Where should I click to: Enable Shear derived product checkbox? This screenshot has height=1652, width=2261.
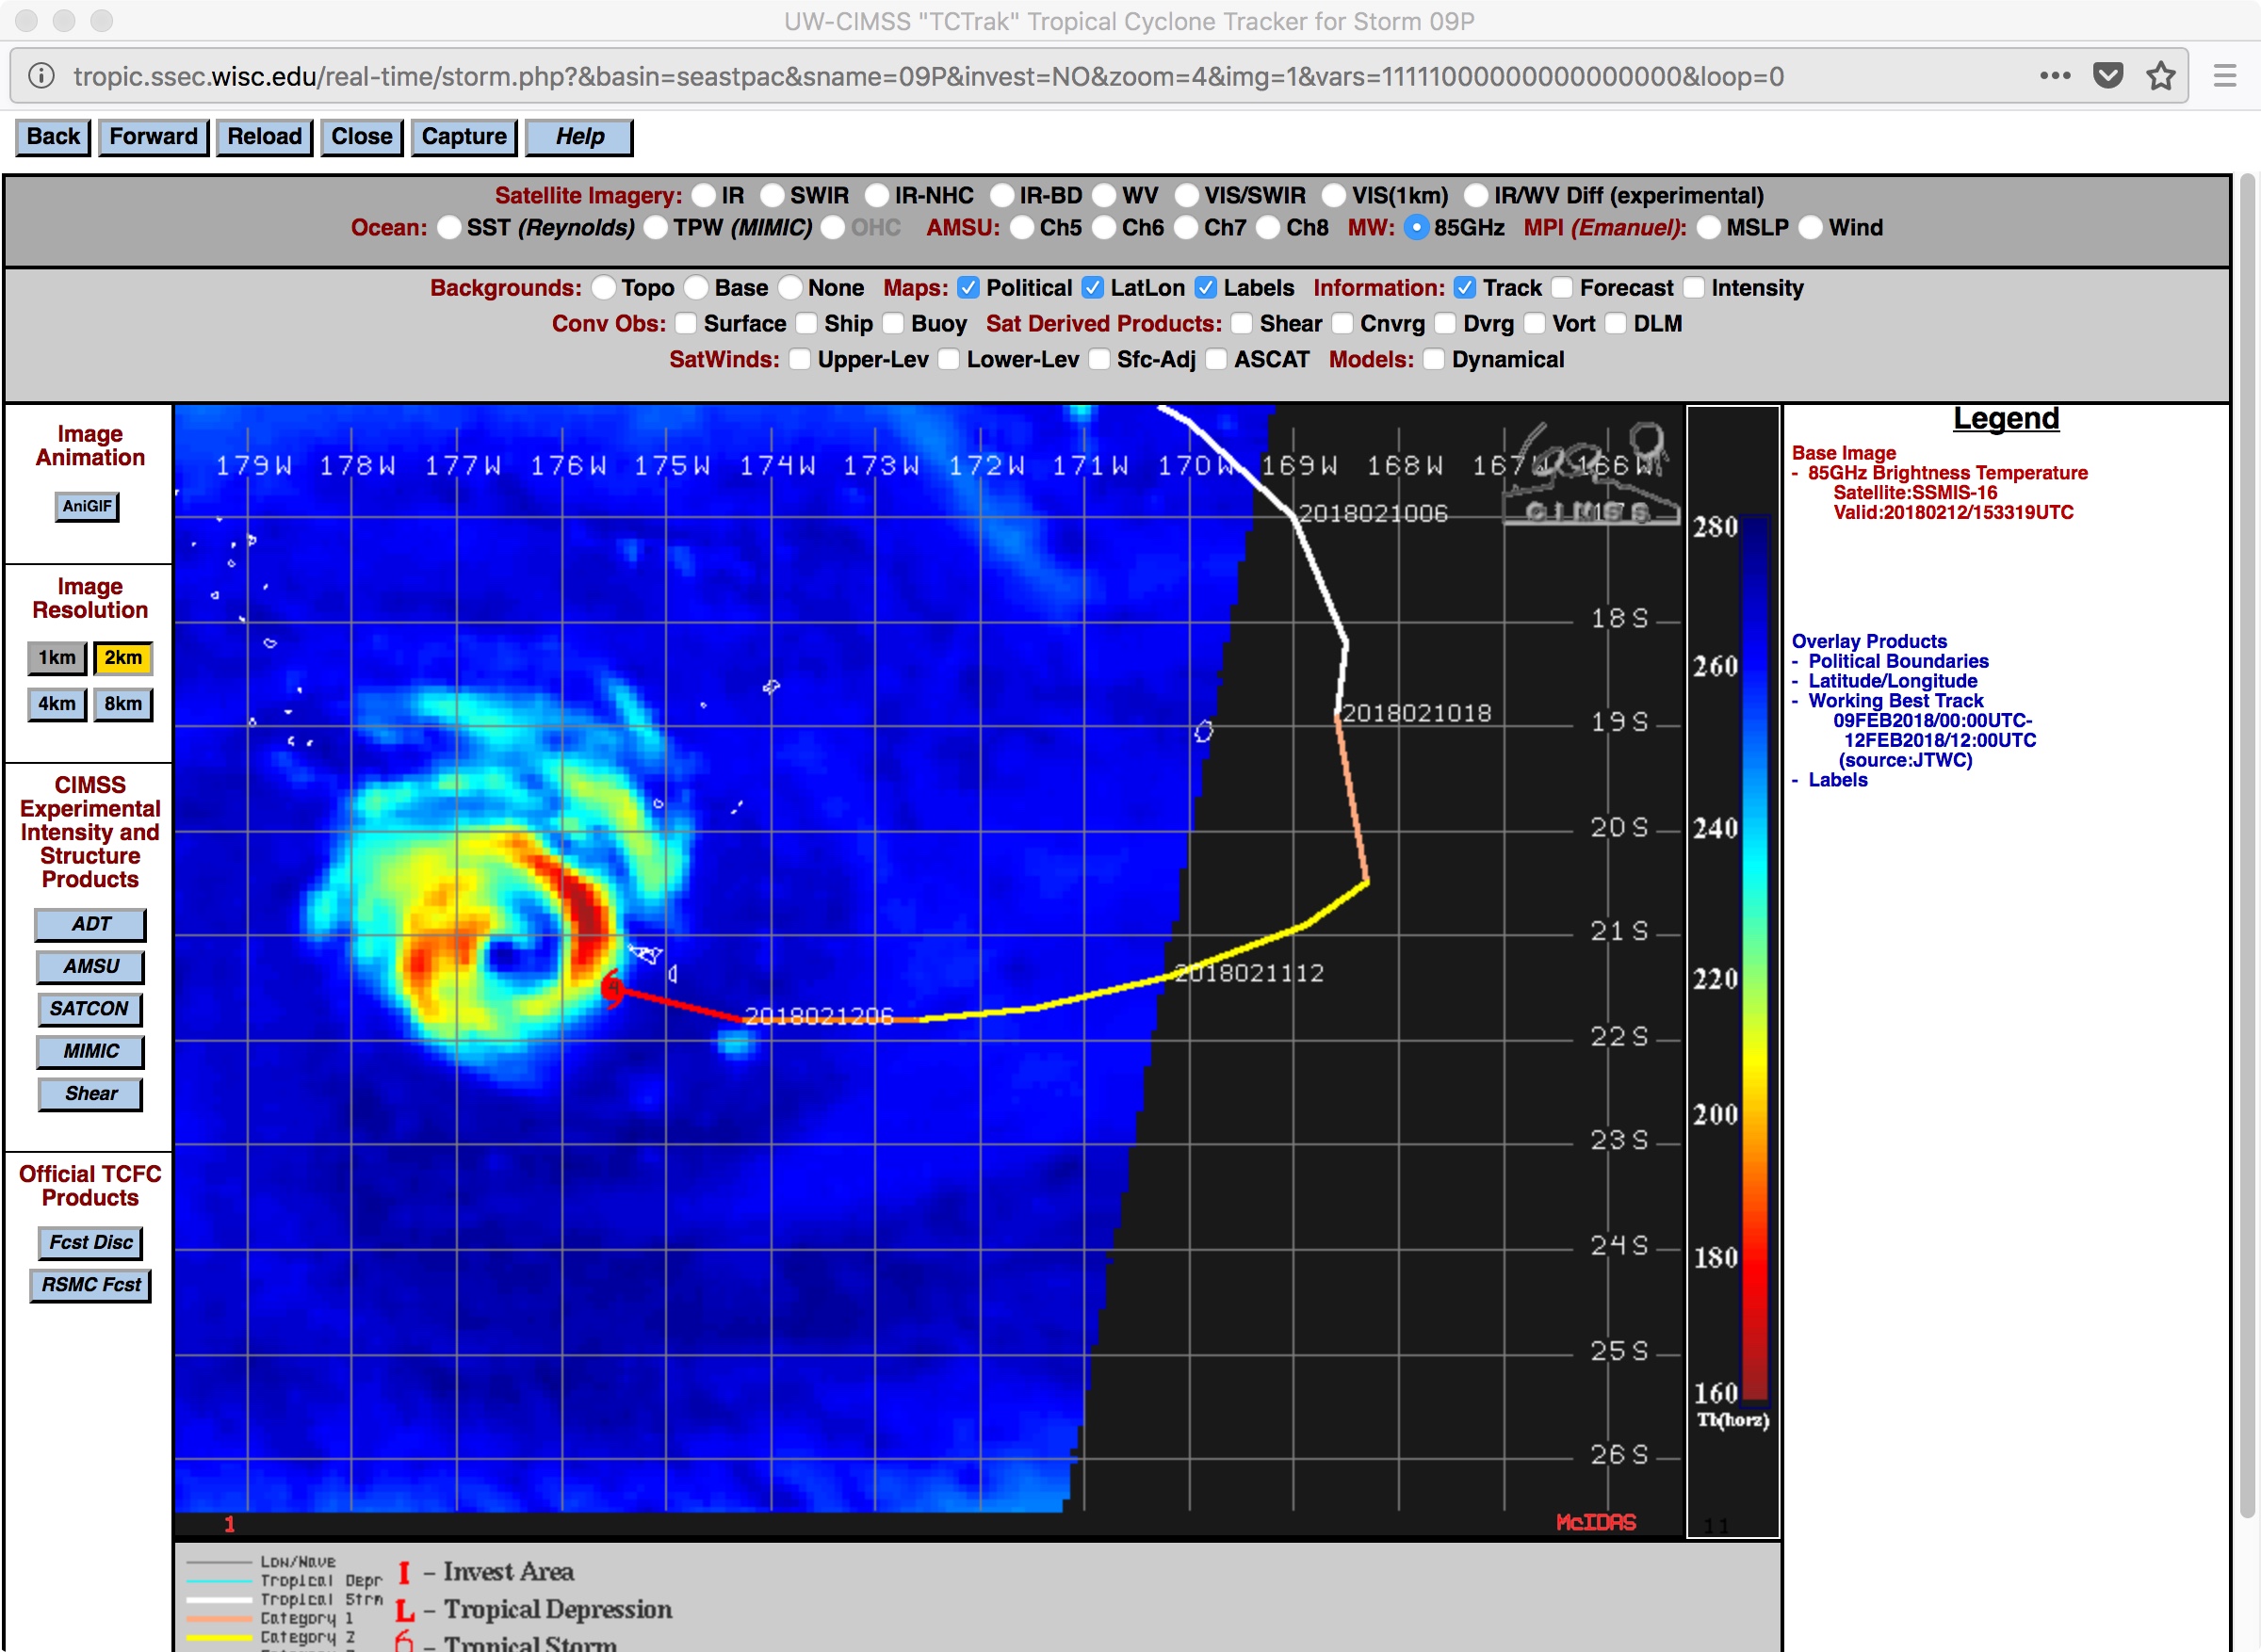tap(1241, 324)
